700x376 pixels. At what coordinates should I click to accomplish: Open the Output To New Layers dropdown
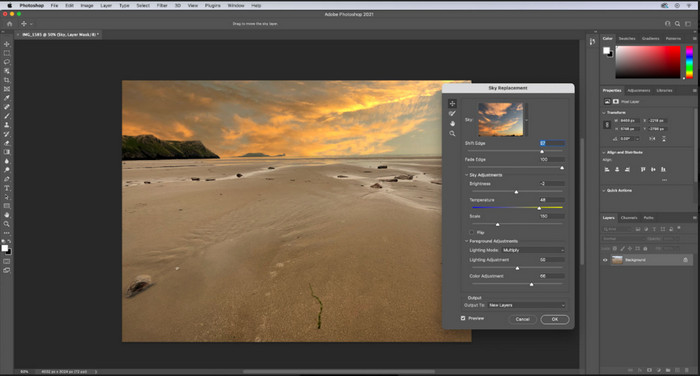pos(526,305)
